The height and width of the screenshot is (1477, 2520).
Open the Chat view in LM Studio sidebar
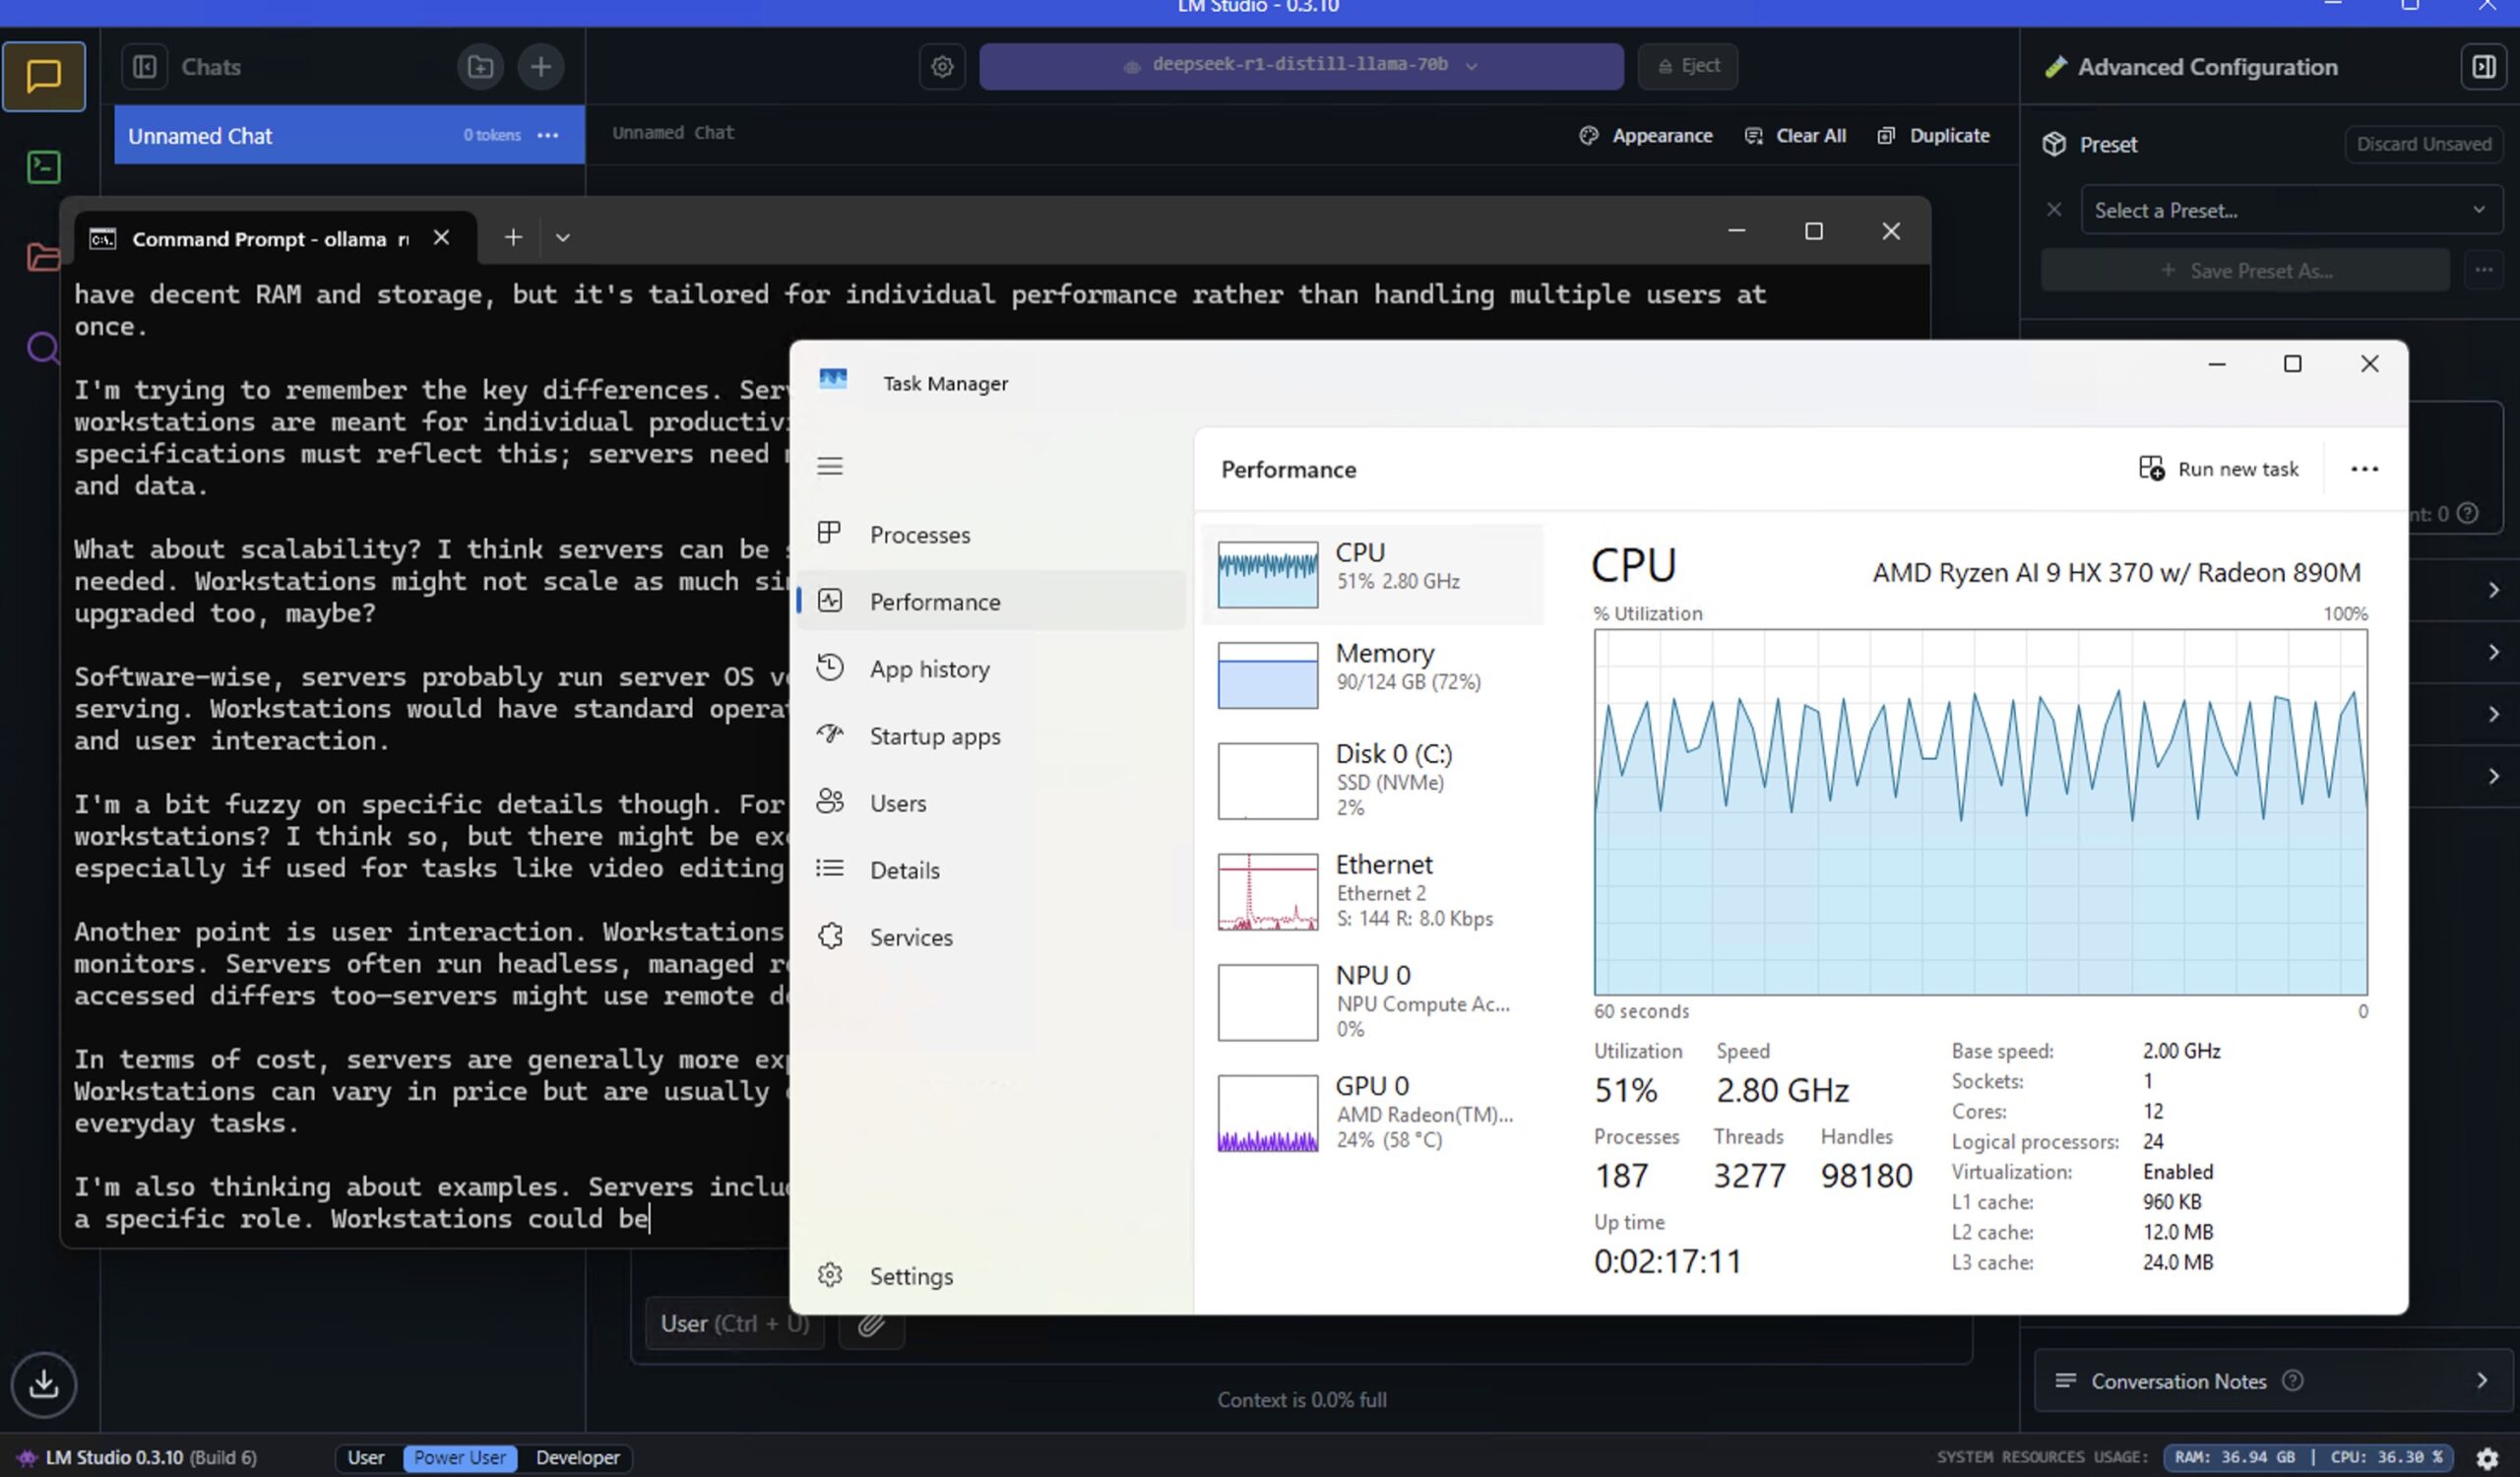tap(43, 76)
